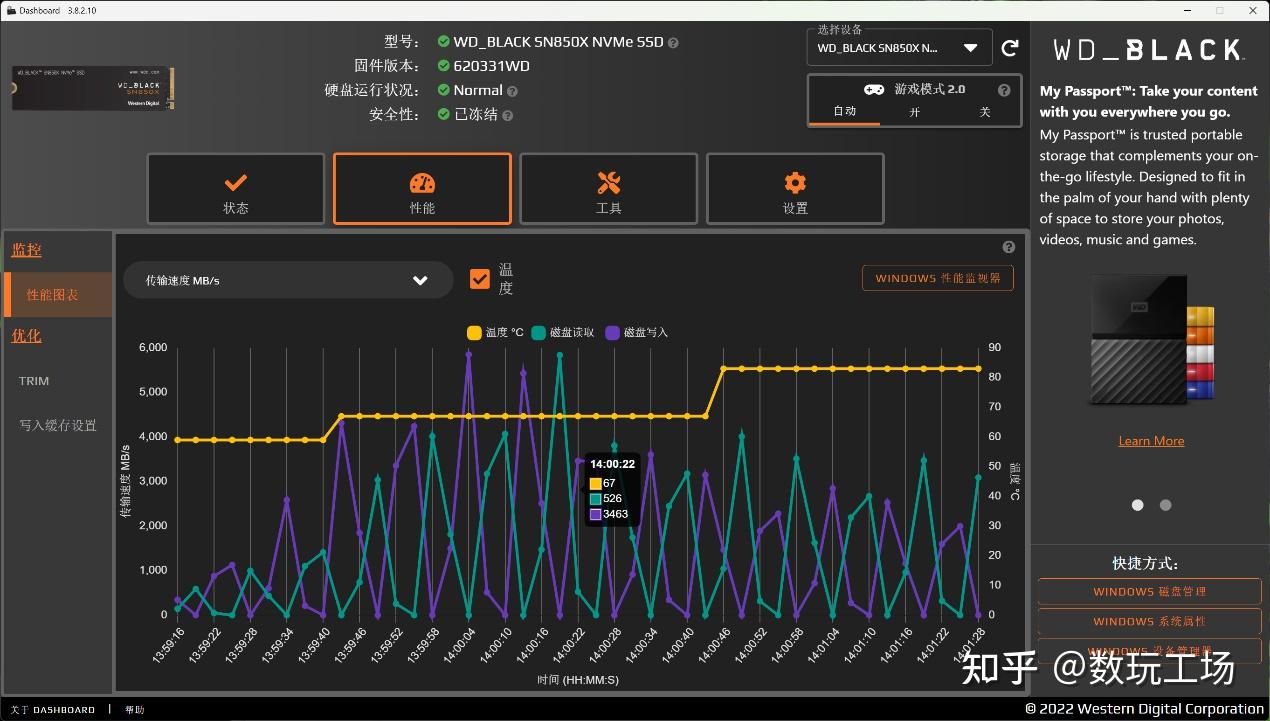1270x721 pixels.
Task: Select 写入缓存设置 in the sidebar
Action: (x=58, y=425)
